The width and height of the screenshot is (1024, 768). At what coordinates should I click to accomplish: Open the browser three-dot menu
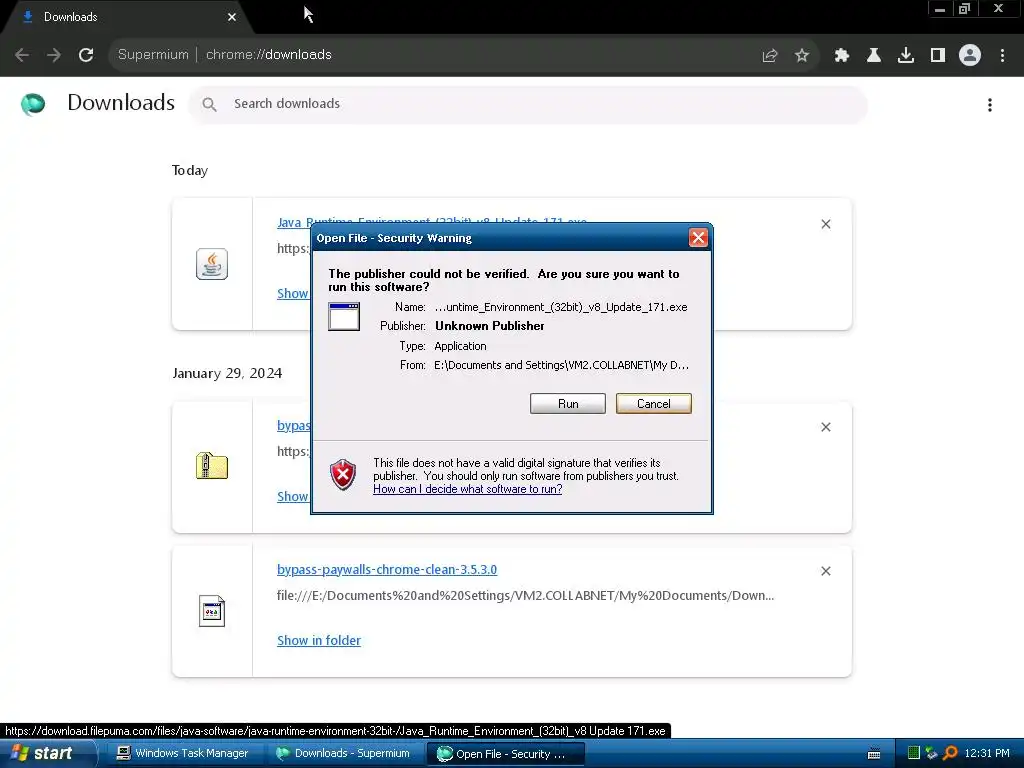point(1002,56)
